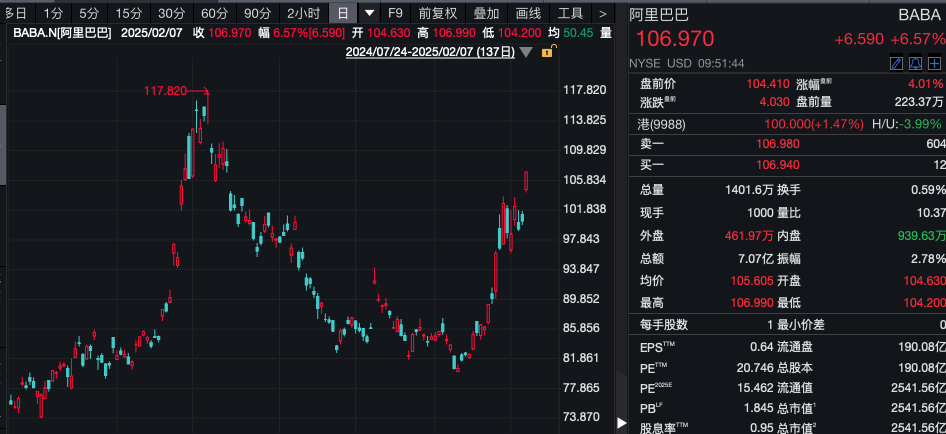This screenshot has height=434, width=946.
Task: Switch chart to 30分 period
Action: coord(171,13)
